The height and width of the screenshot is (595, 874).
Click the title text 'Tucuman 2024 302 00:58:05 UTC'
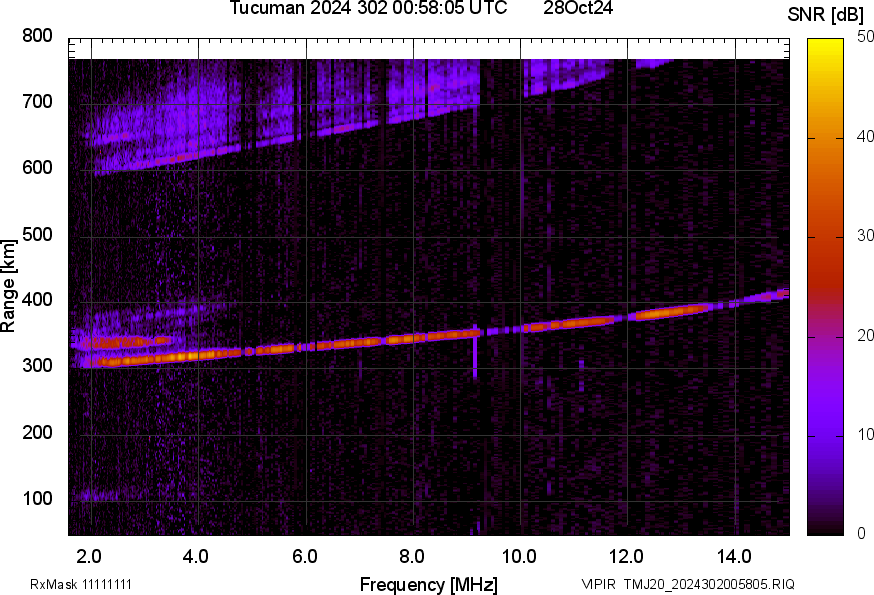point(368,8)
